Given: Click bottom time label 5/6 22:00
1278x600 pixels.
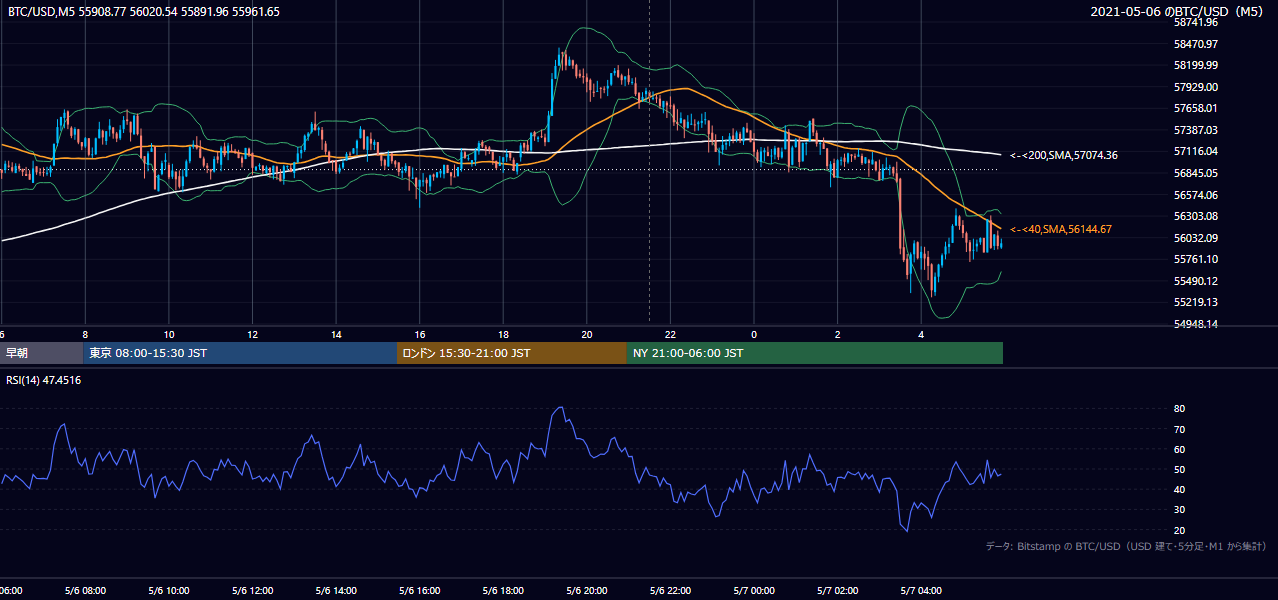Looking at the screenshot, I should click(x=670, y=591).
